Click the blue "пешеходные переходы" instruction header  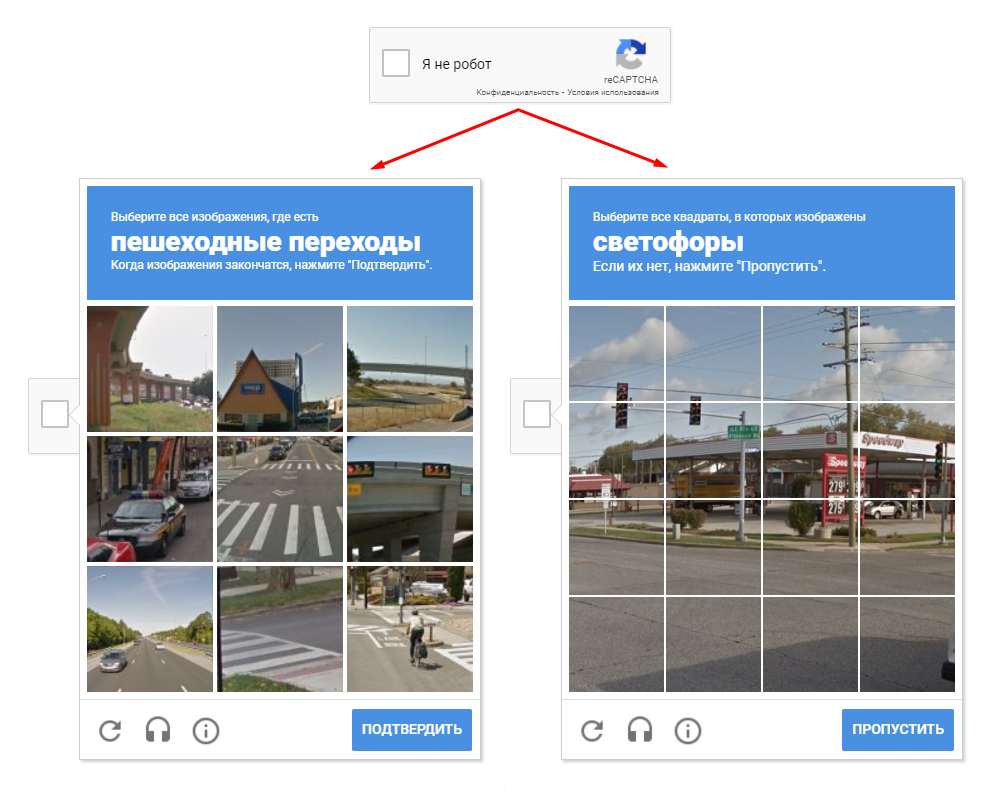click(x=280, y=243)
